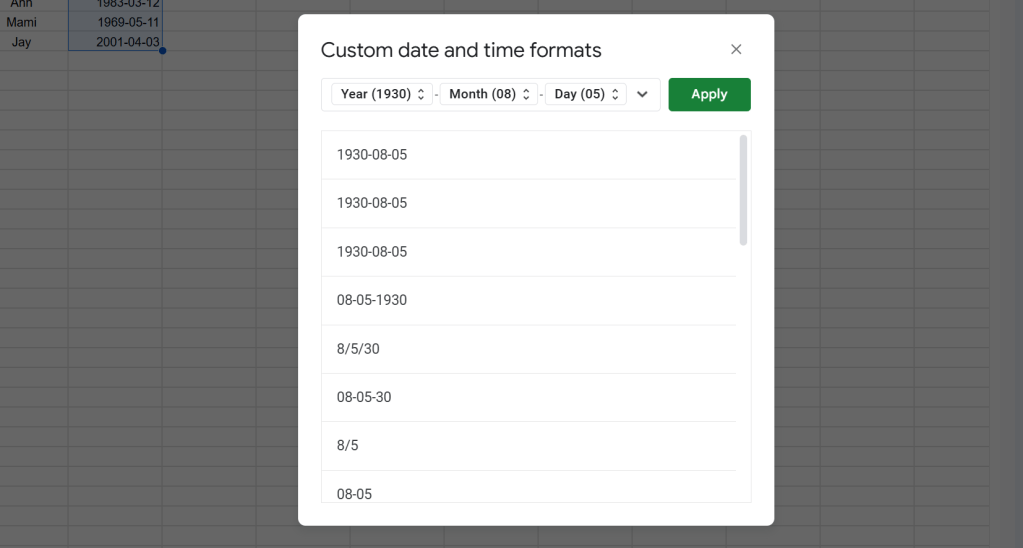Select the third 1930-08-05 format option
This screenshot has width=1023, height=548.
(x=528, y=252)
